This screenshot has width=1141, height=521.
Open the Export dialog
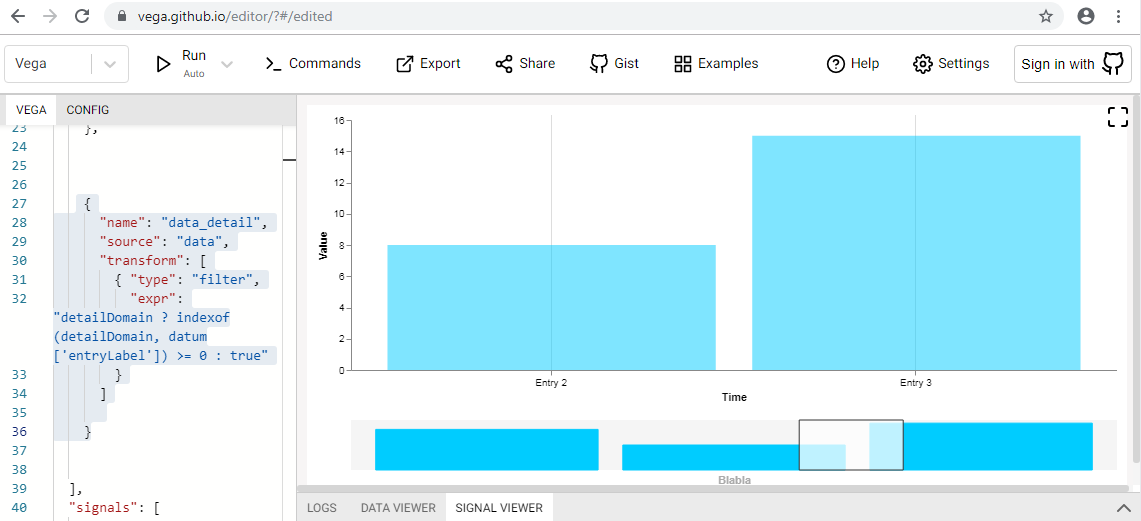[x=428, y=64]
